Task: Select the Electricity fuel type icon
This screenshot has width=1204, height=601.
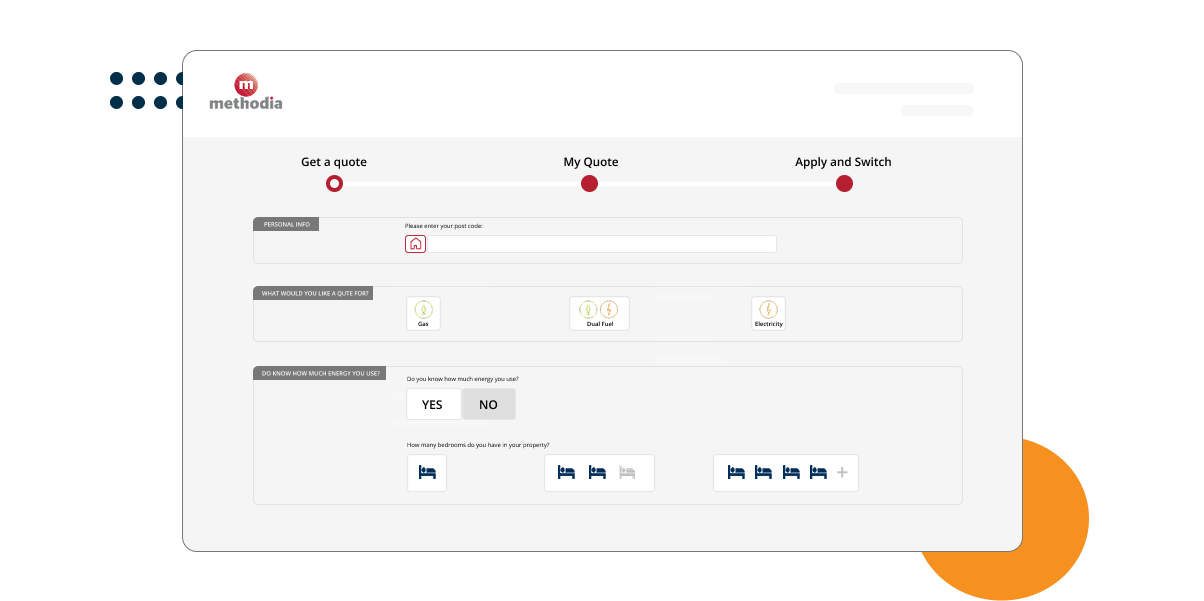Action: tap(768, 312)
